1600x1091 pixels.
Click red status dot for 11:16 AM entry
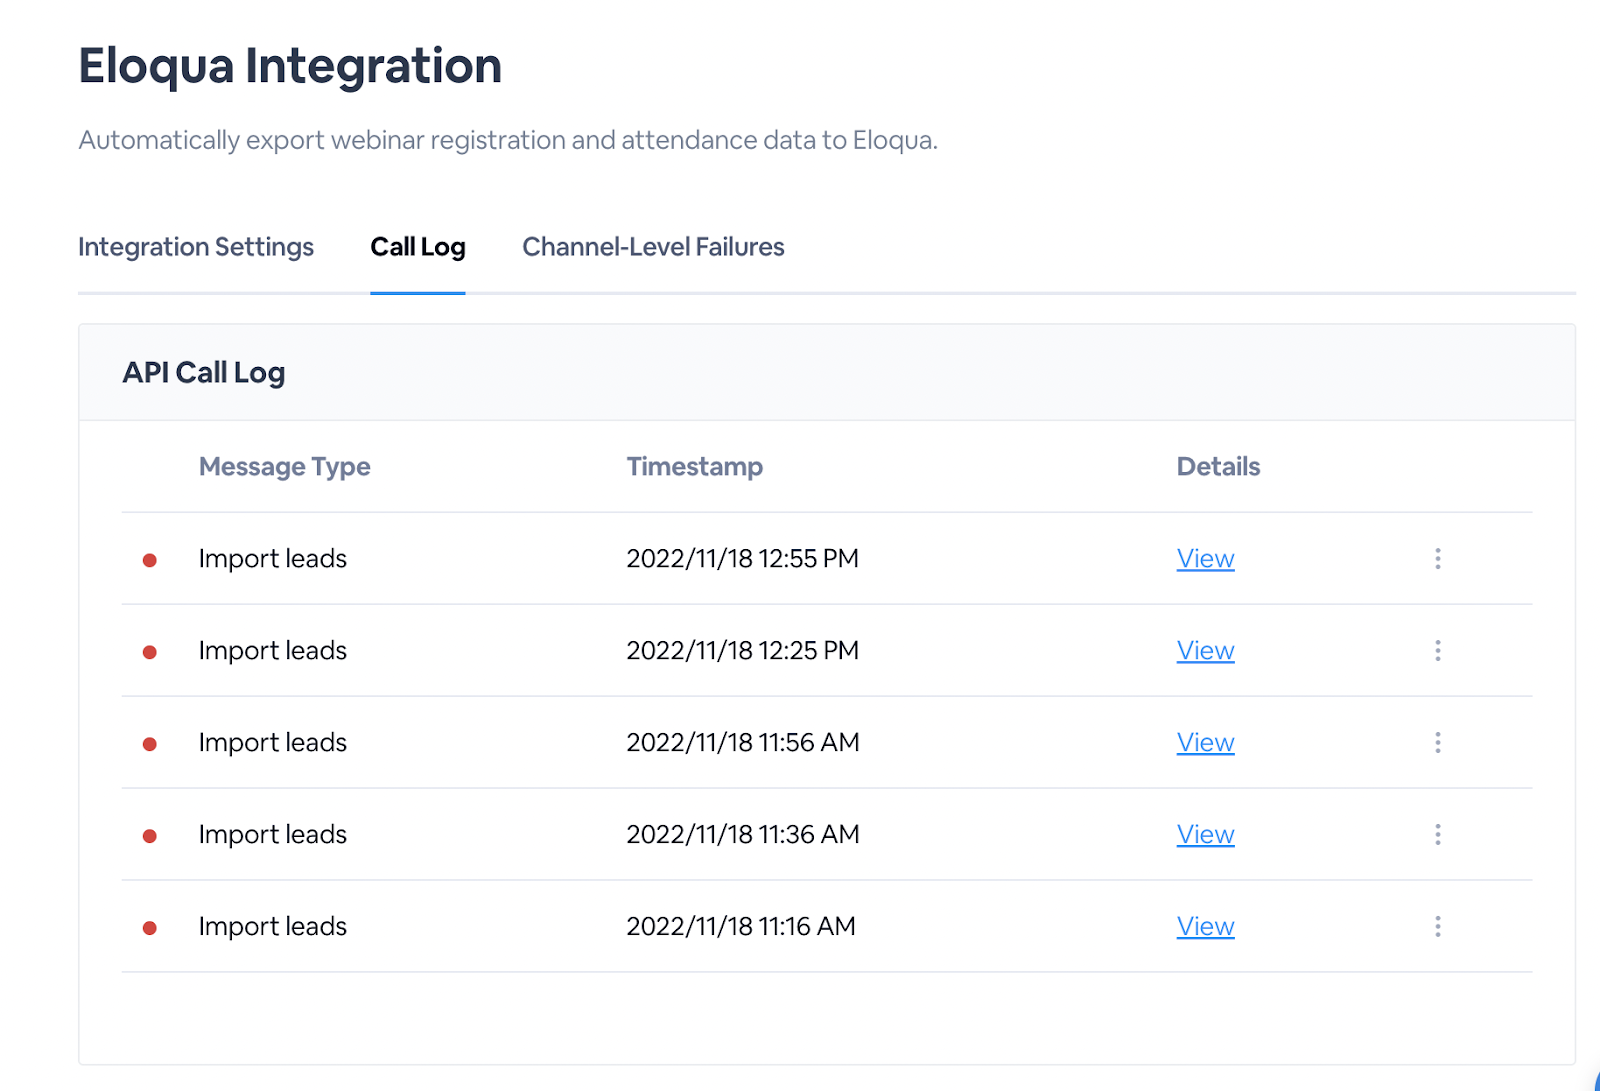tap(150, 928)
